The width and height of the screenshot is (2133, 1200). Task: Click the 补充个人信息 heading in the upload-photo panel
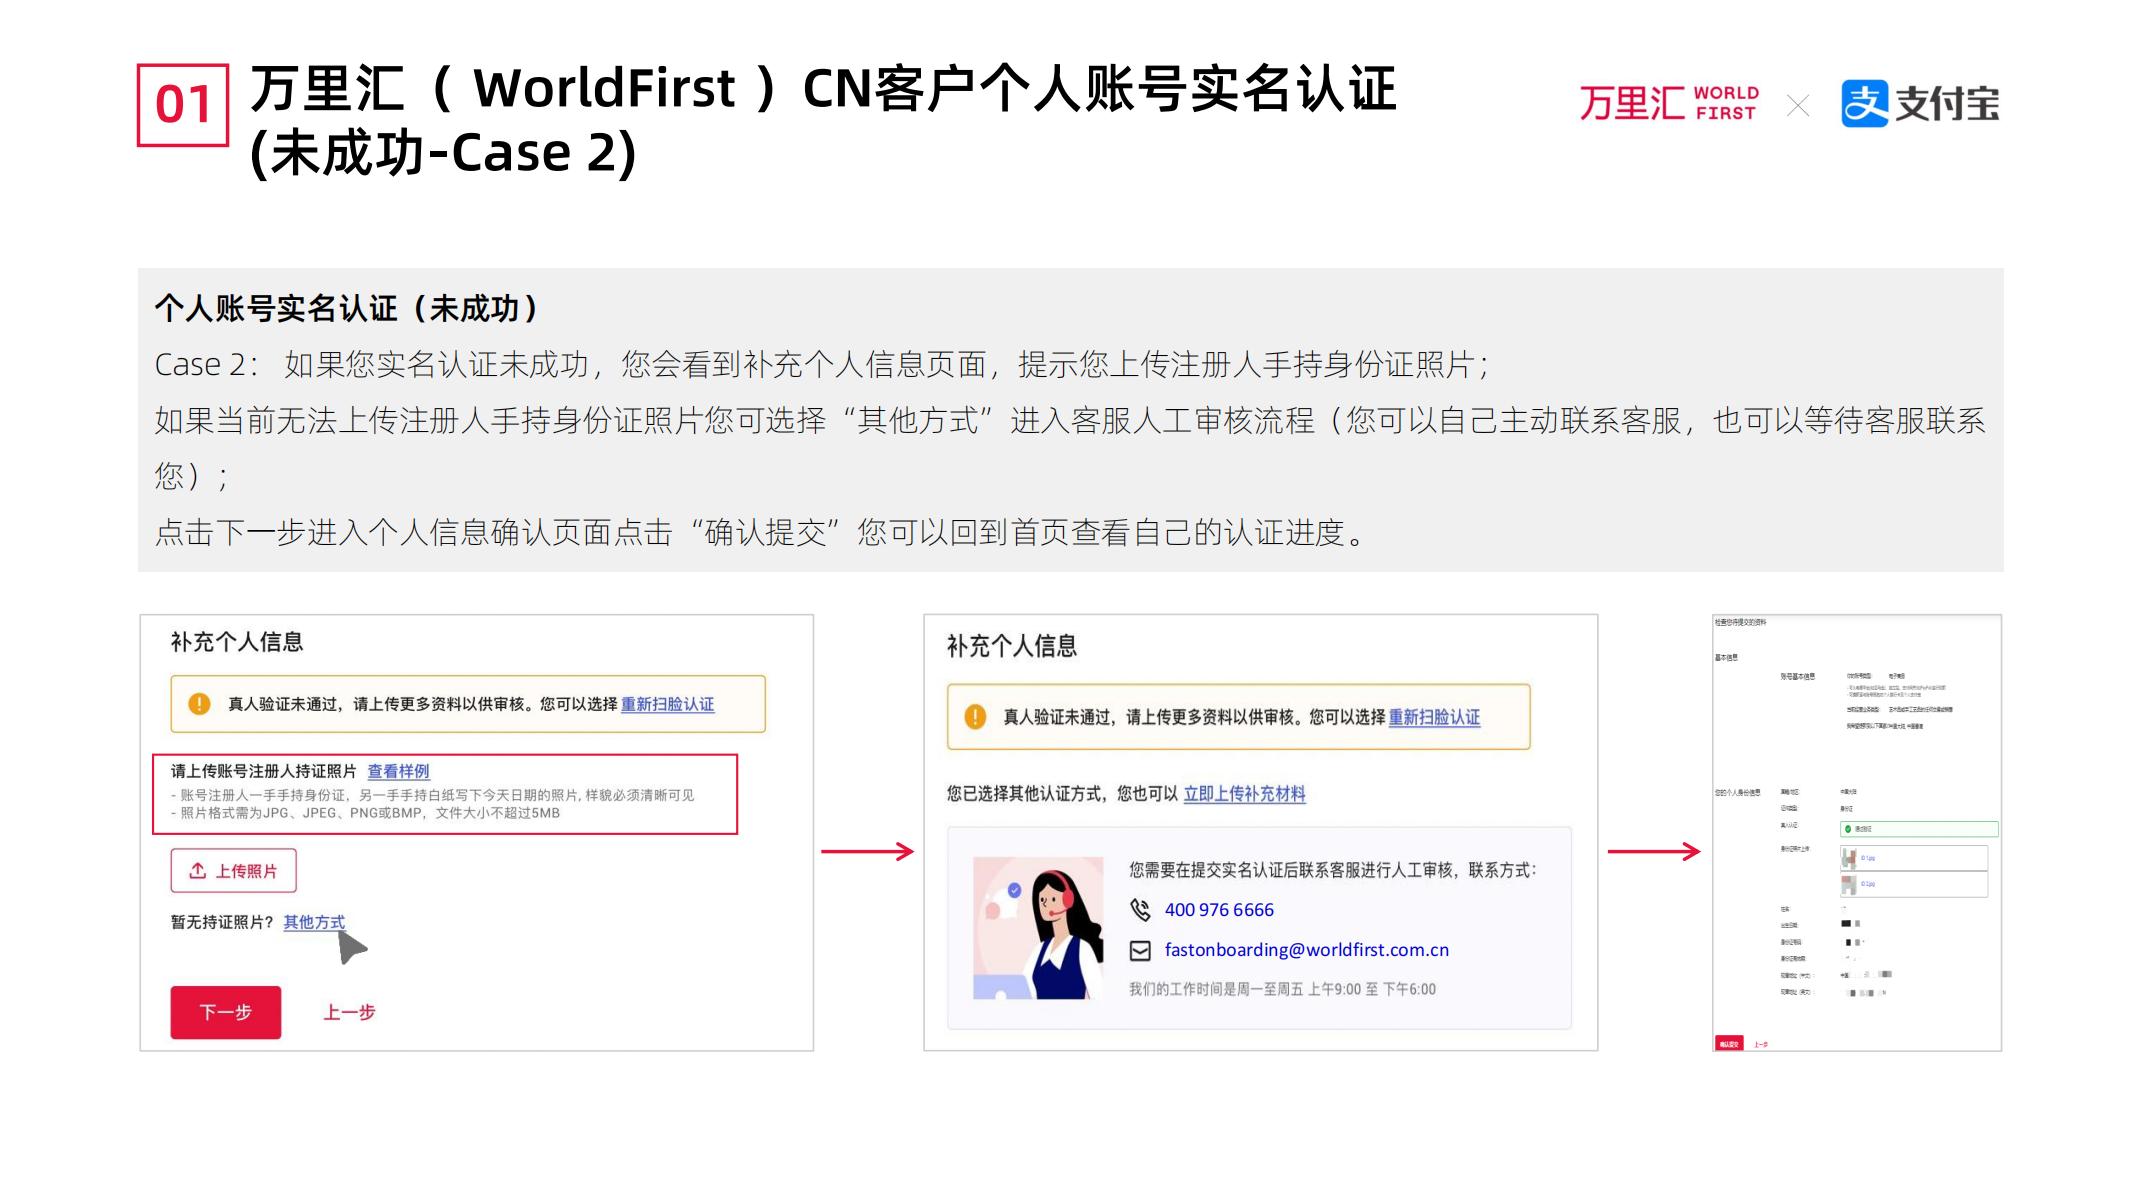click(x=237, y=642)
